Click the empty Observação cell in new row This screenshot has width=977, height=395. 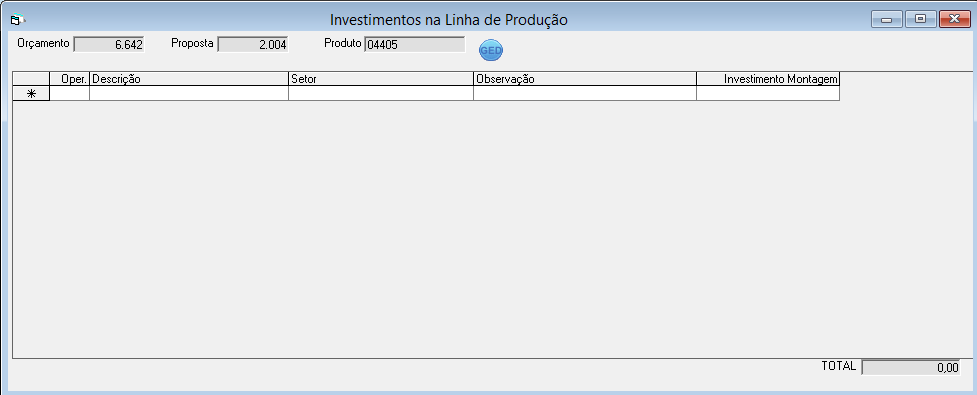point(584,93)
